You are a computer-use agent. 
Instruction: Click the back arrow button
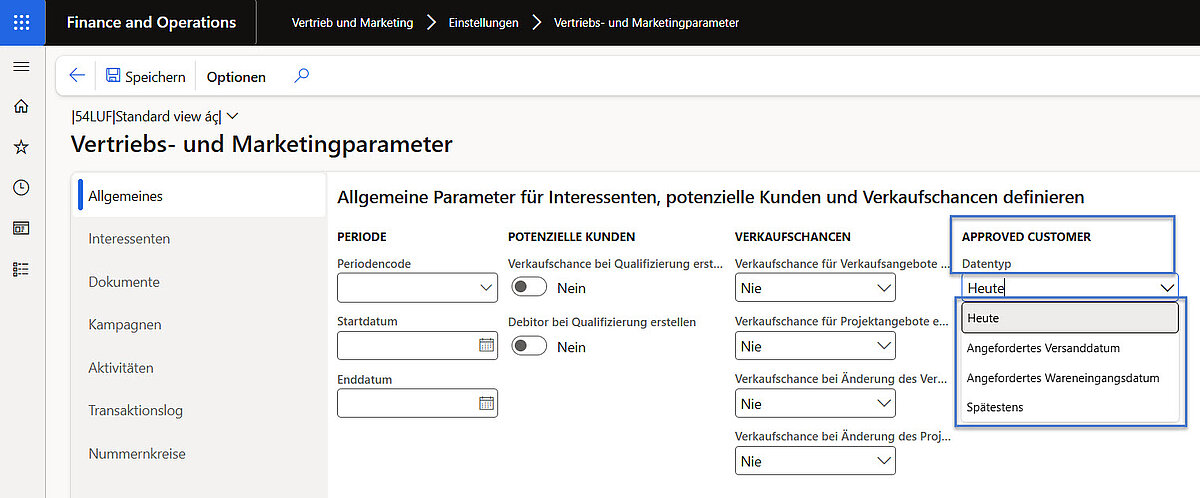coord(77,76)
